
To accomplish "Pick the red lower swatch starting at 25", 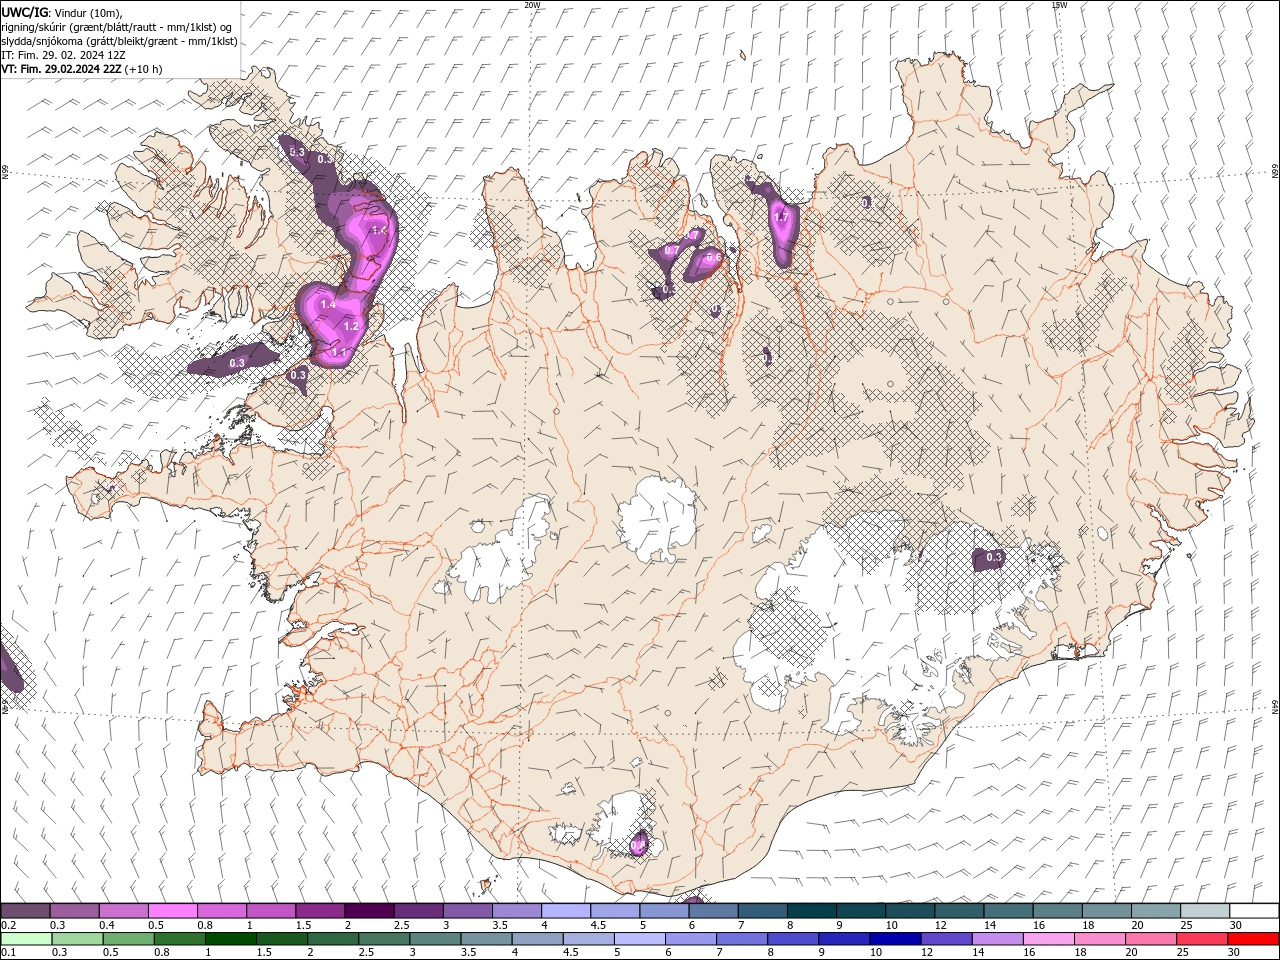I will 1202,939.
